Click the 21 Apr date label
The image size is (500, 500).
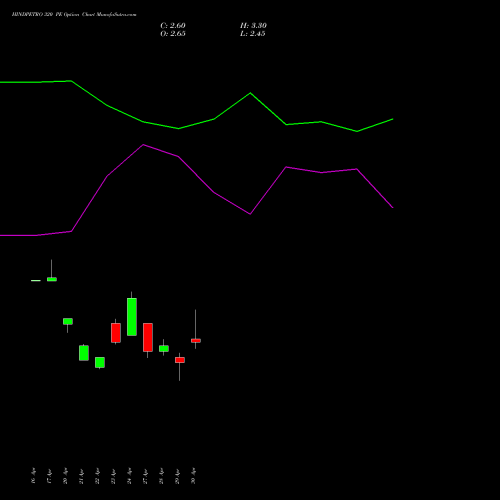click(81, 476)
